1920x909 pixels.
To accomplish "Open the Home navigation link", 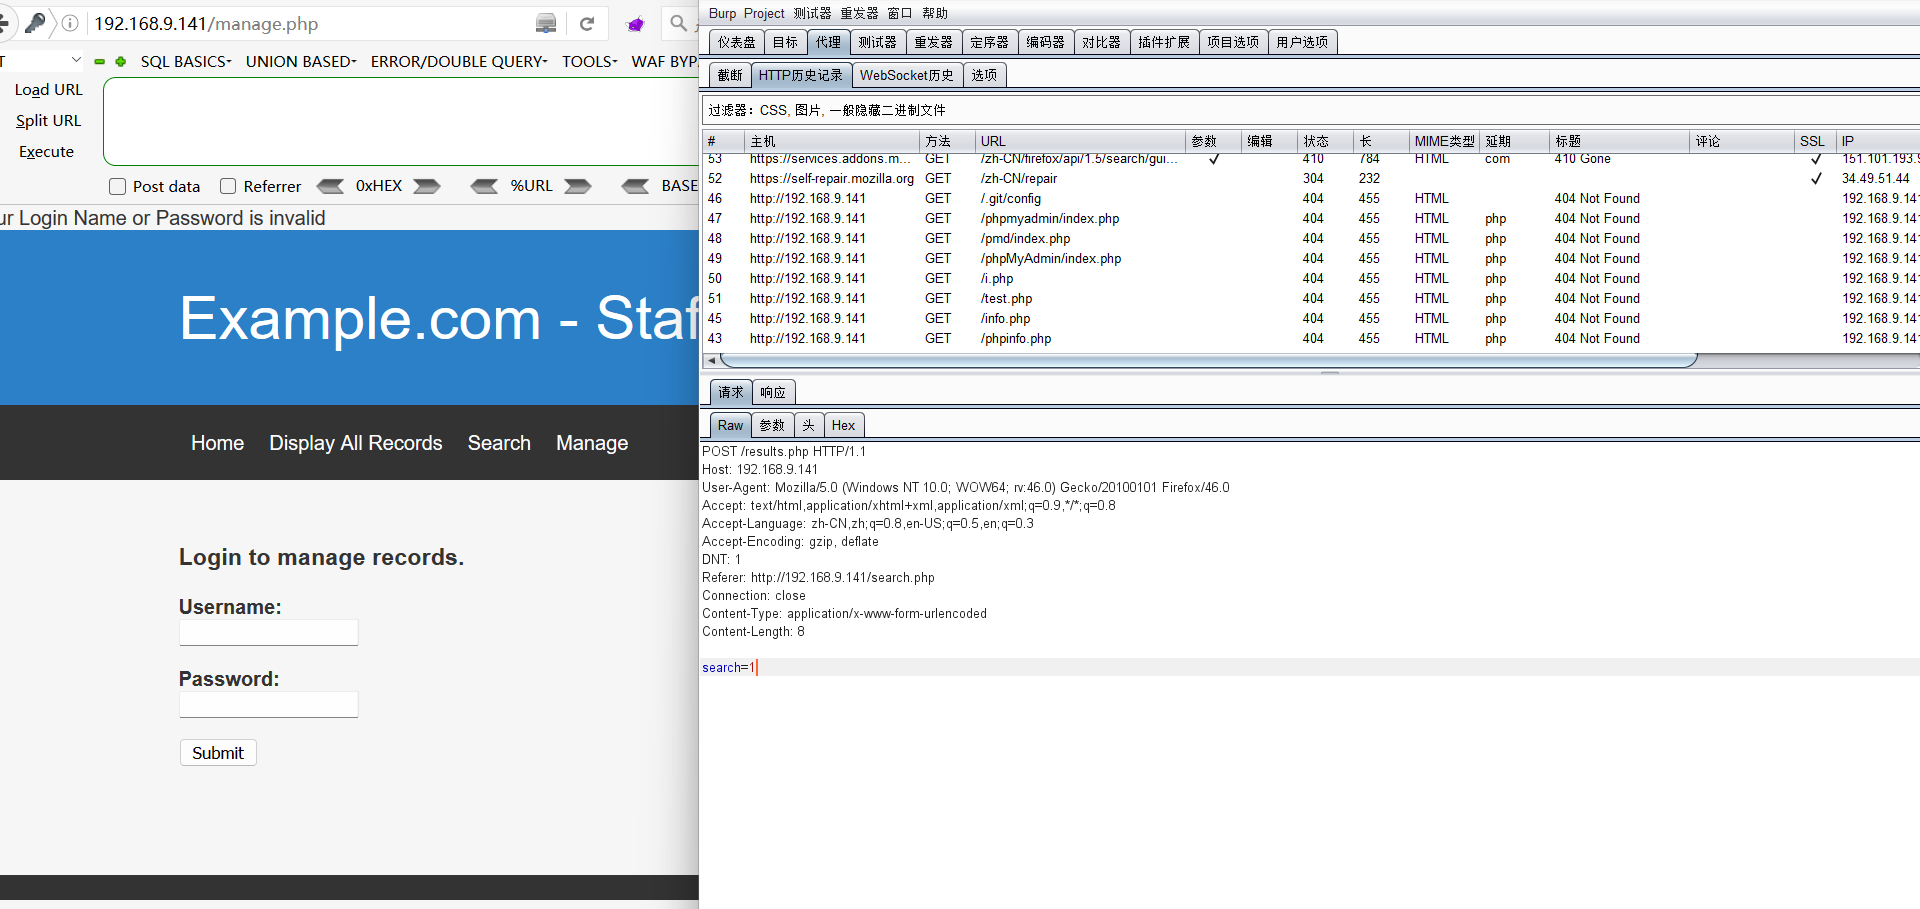I will pyautogui.click(x=217, y=443).
